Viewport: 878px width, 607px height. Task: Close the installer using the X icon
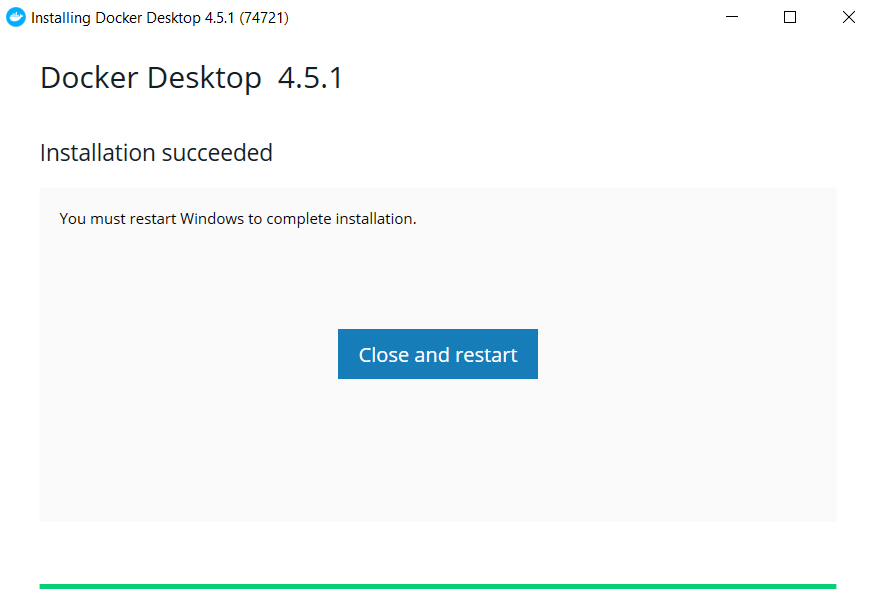tap(849, 17)
